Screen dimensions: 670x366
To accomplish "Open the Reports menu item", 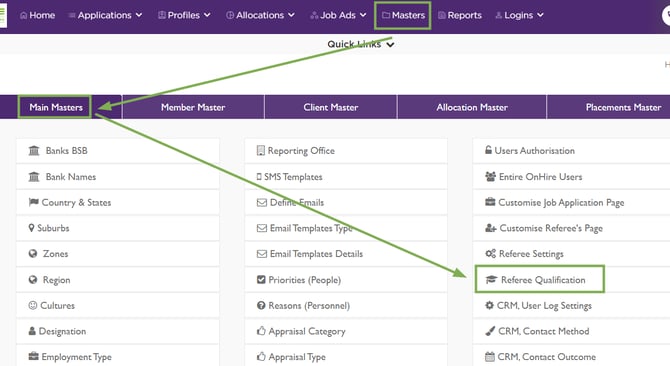I will pyautogui.click(x=460, y=15).
